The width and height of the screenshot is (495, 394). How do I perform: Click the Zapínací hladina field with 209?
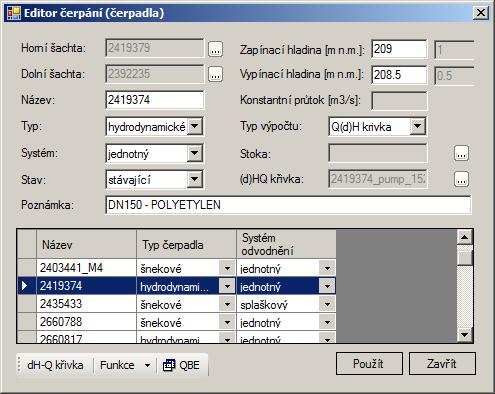[x=399, y=49]
